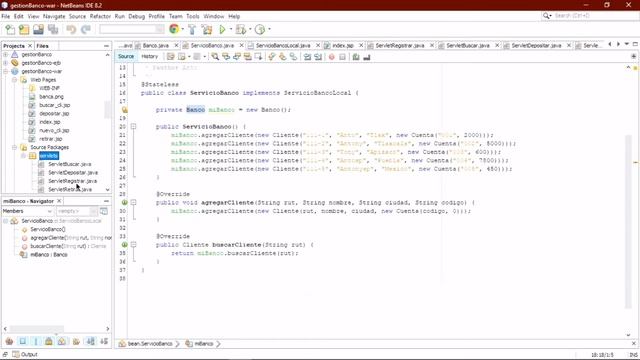Open the File menu
Screen dimensions: 640x360
click(6, 16)
